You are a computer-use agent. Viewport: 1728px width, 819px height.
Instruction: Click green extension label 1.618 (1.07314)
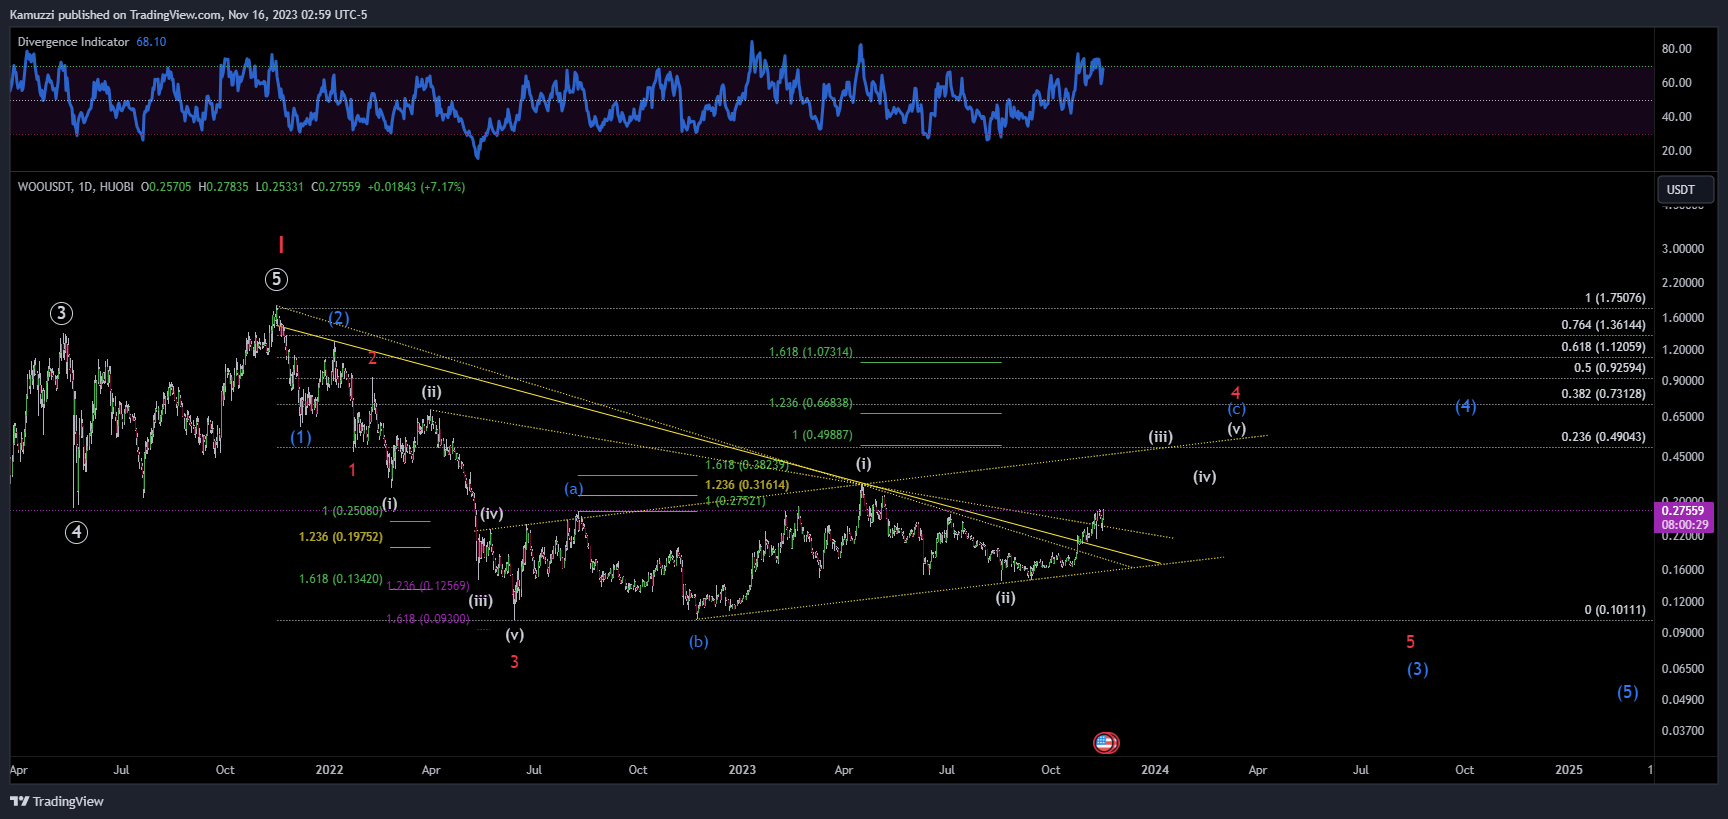tap(811, 352)
